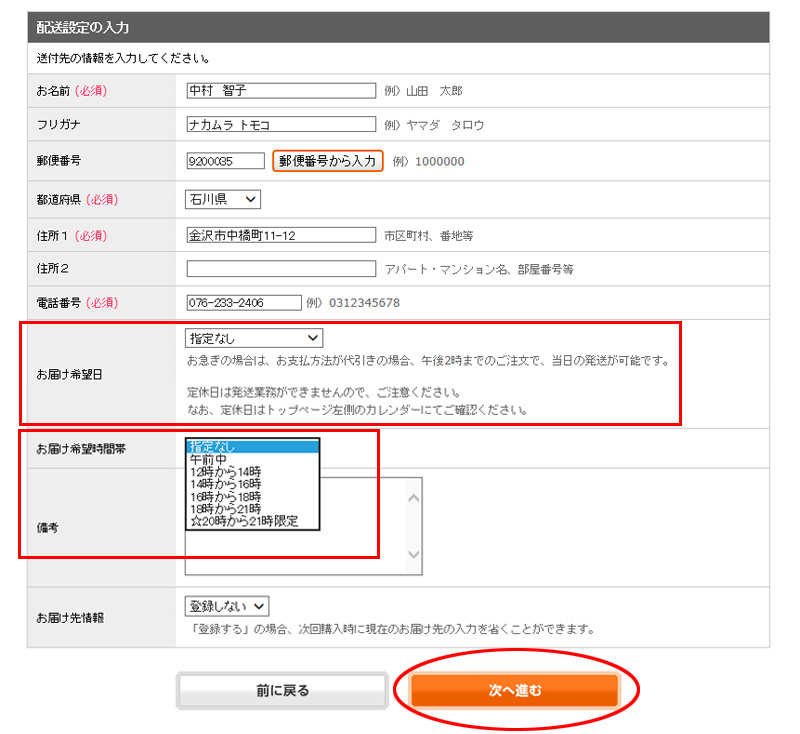Click the お届け希望時間帯 label
The width and height of the screenshot is (800, 734).
coord(81,449)
